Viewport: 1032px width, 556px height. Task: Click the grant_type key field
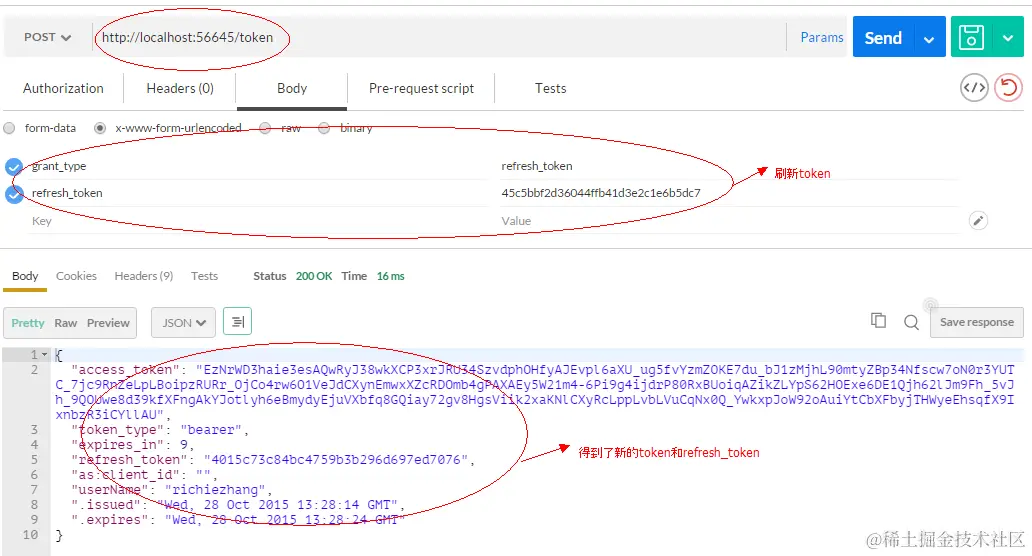[259, 166]
